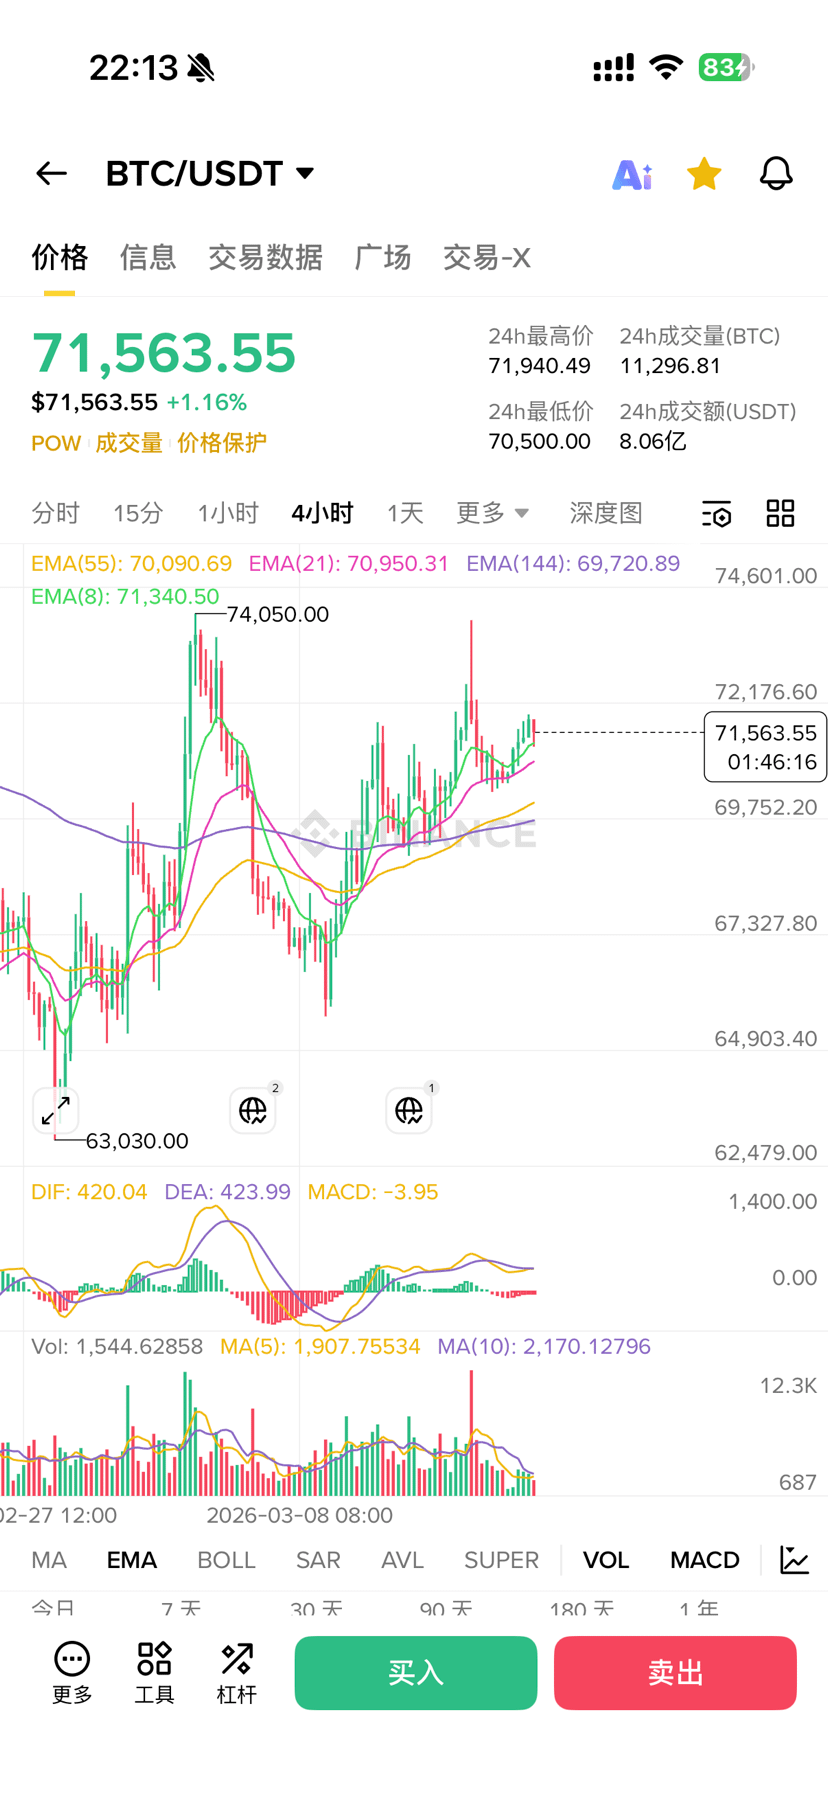Tap the POW tag

[x=56, y=443]
